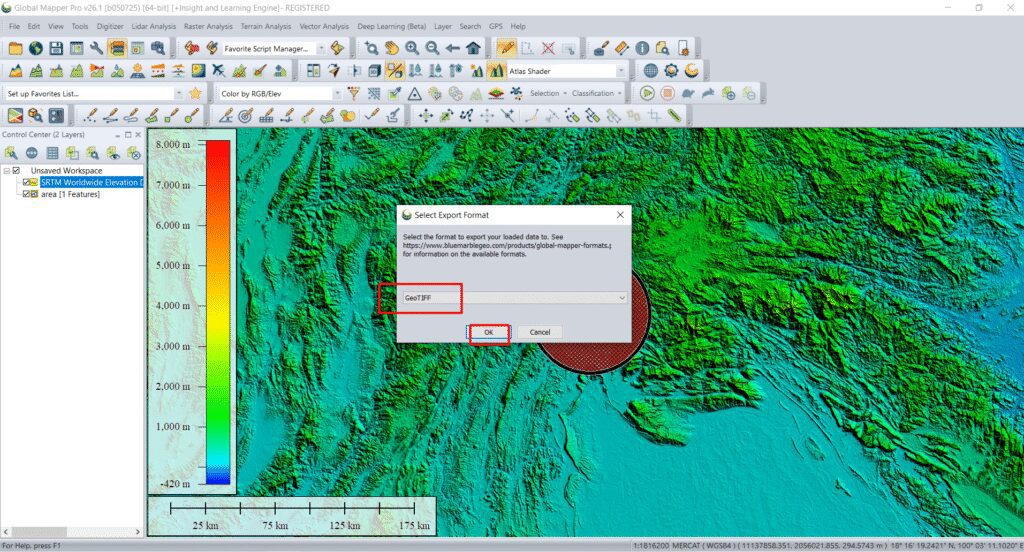This screenshot has width=1024, height=552.
Task: Click the map distance scale bar
Action: (x=292, y=515)
